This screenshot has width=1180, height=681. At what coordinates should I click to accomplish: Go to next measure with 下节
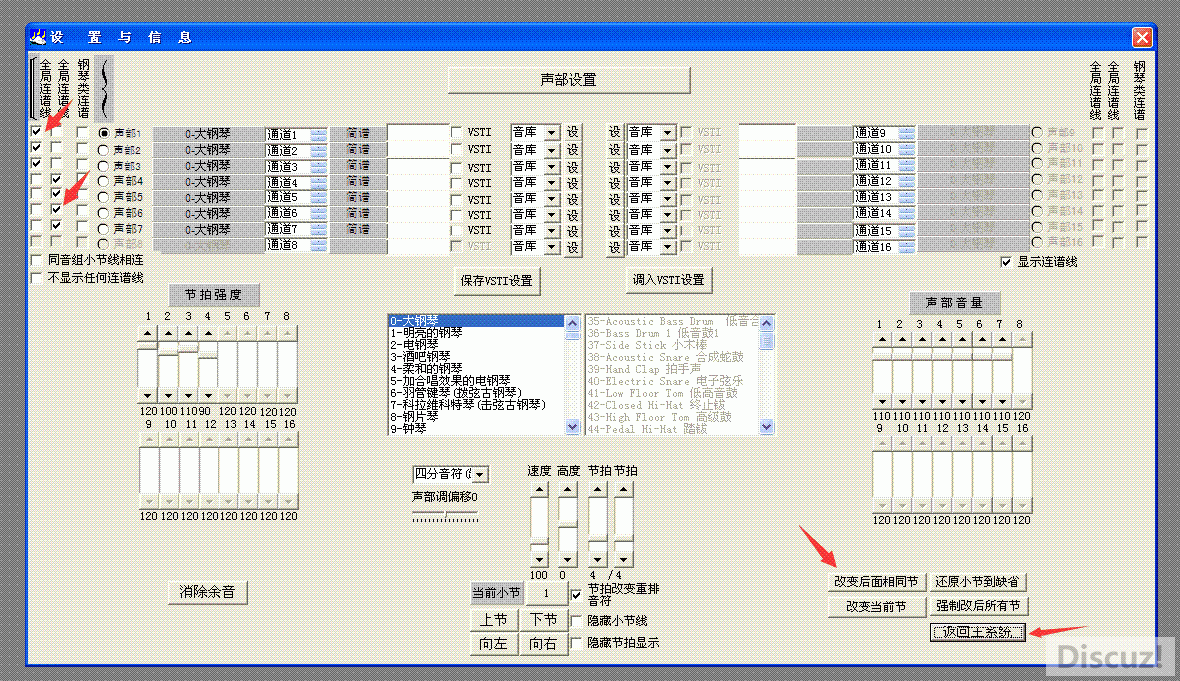543,620
